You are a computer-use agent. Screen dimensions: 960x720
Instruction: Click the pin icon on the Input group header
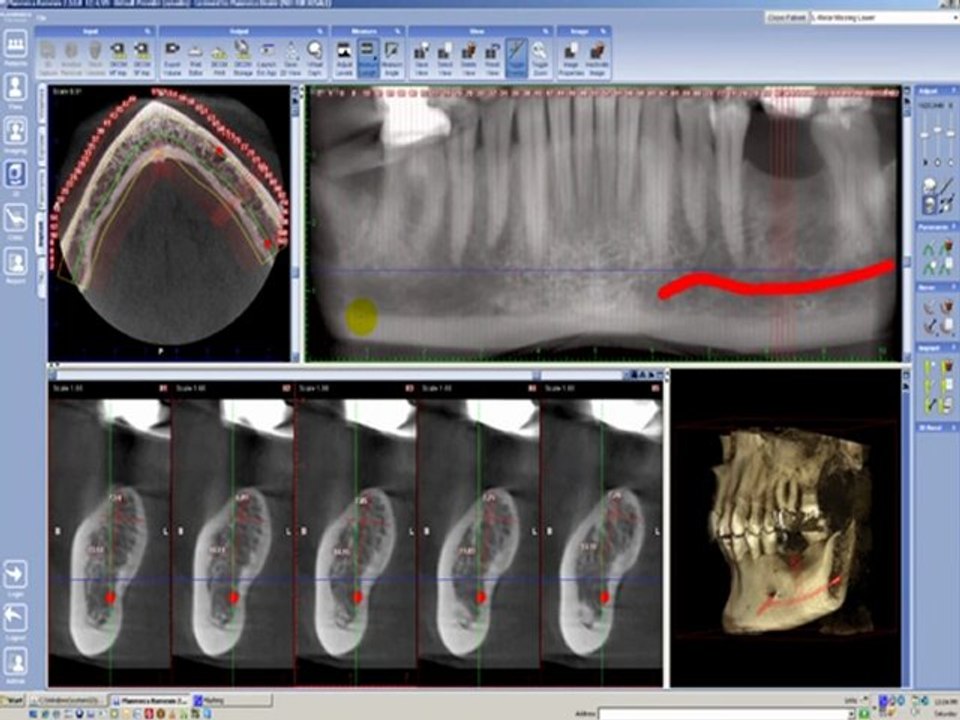pos(148,31)
